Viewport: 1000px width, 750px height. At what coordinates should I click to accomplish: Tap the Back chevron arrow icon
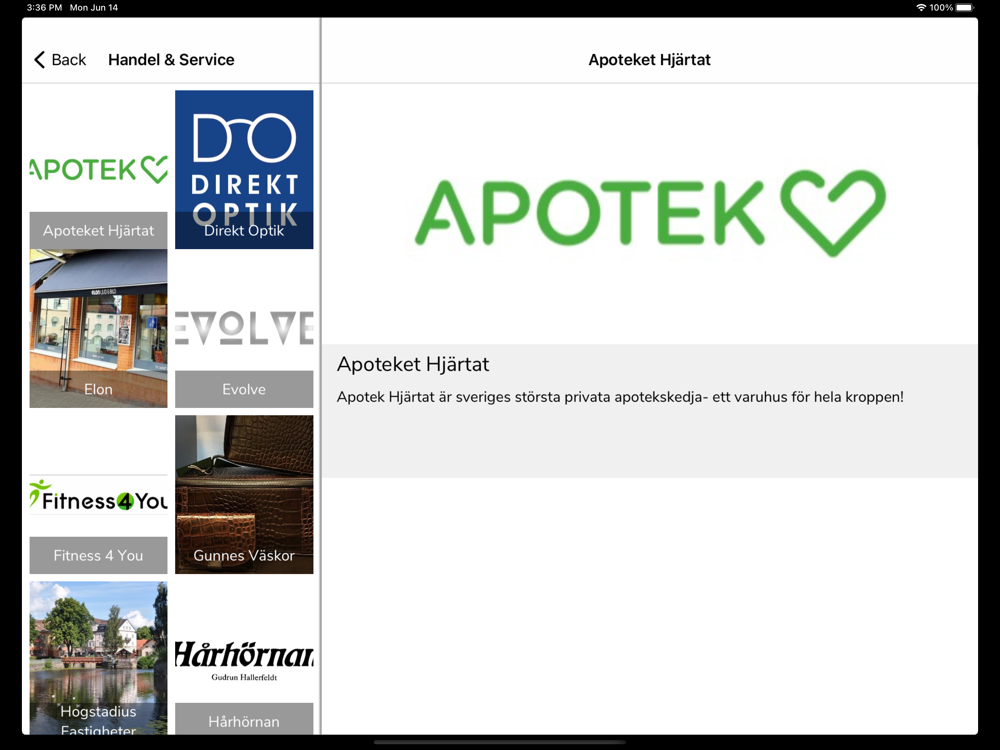coord(40,60)
